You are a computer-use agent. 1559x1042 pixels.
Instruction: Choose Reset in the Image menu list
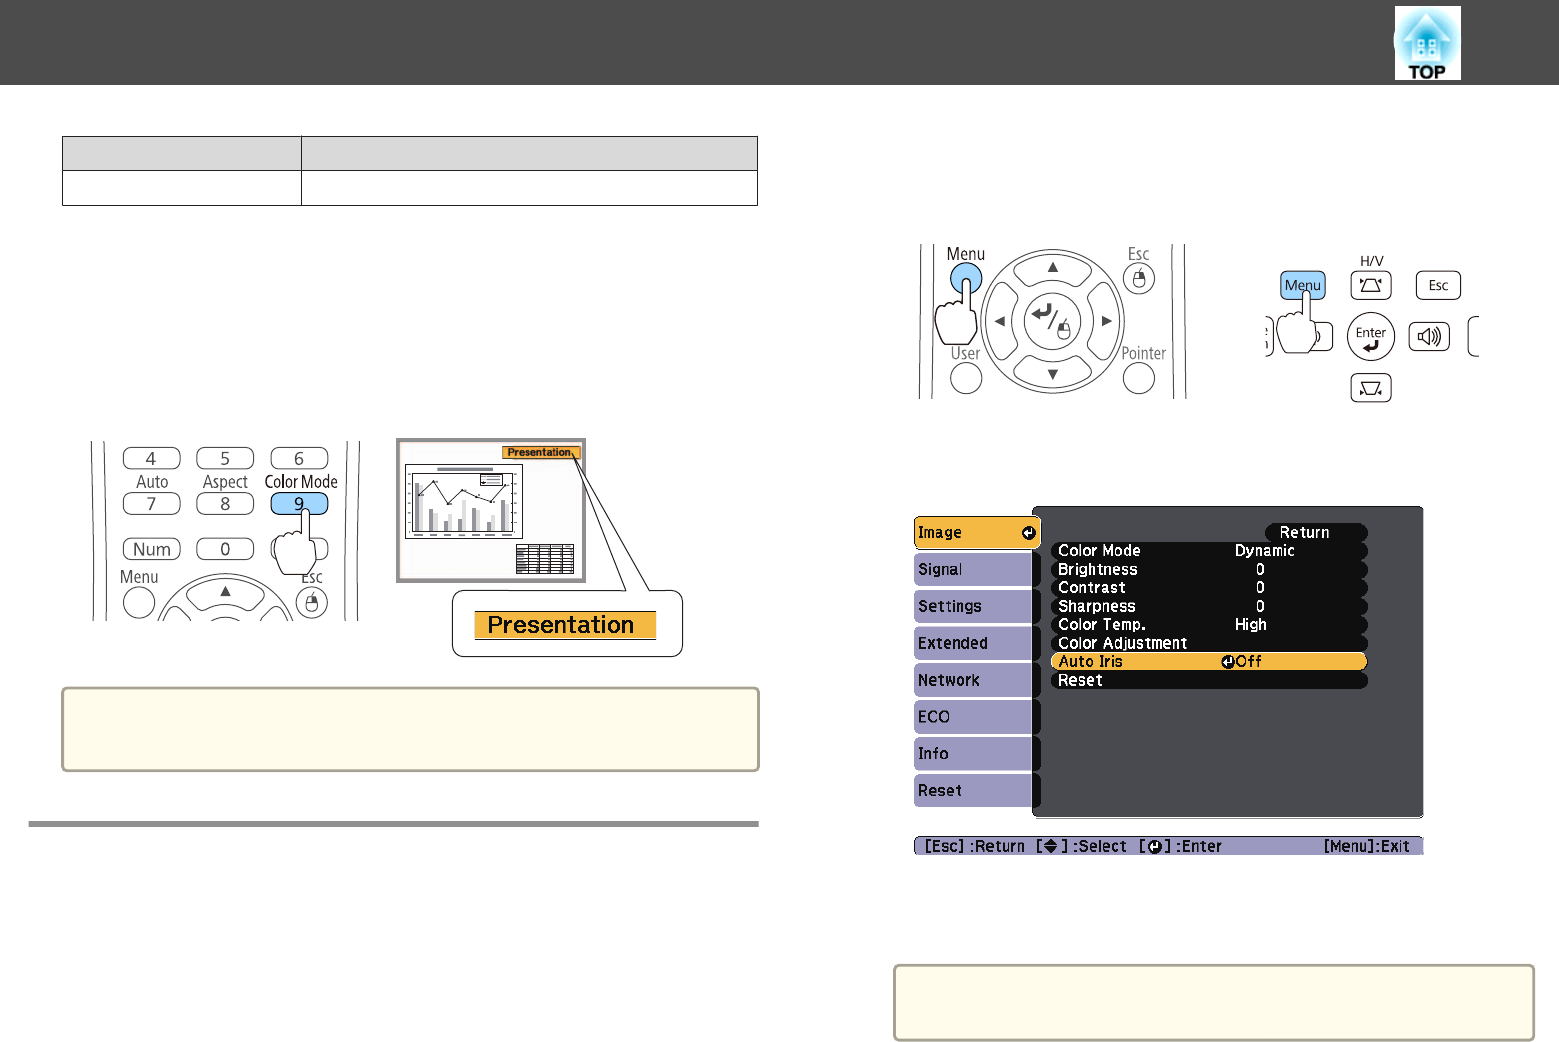coord(1208,680)
